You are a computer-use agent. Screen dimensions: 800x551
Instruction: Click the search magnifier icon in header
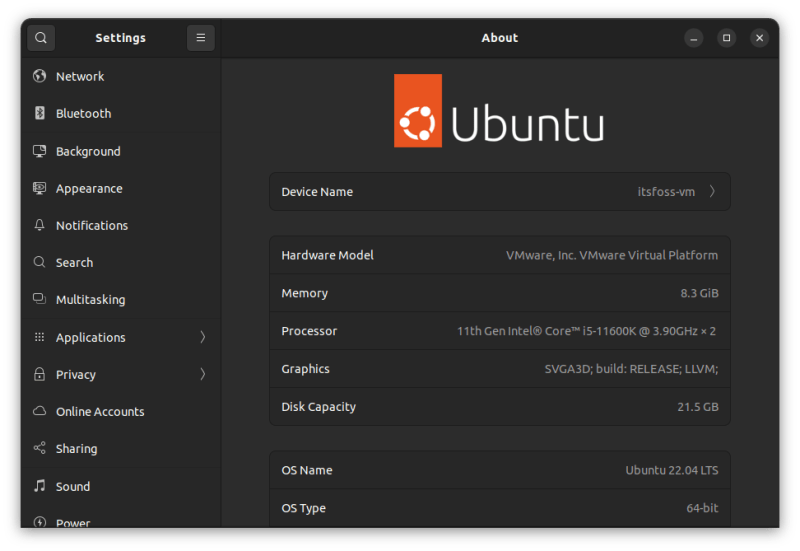[40, 38]
